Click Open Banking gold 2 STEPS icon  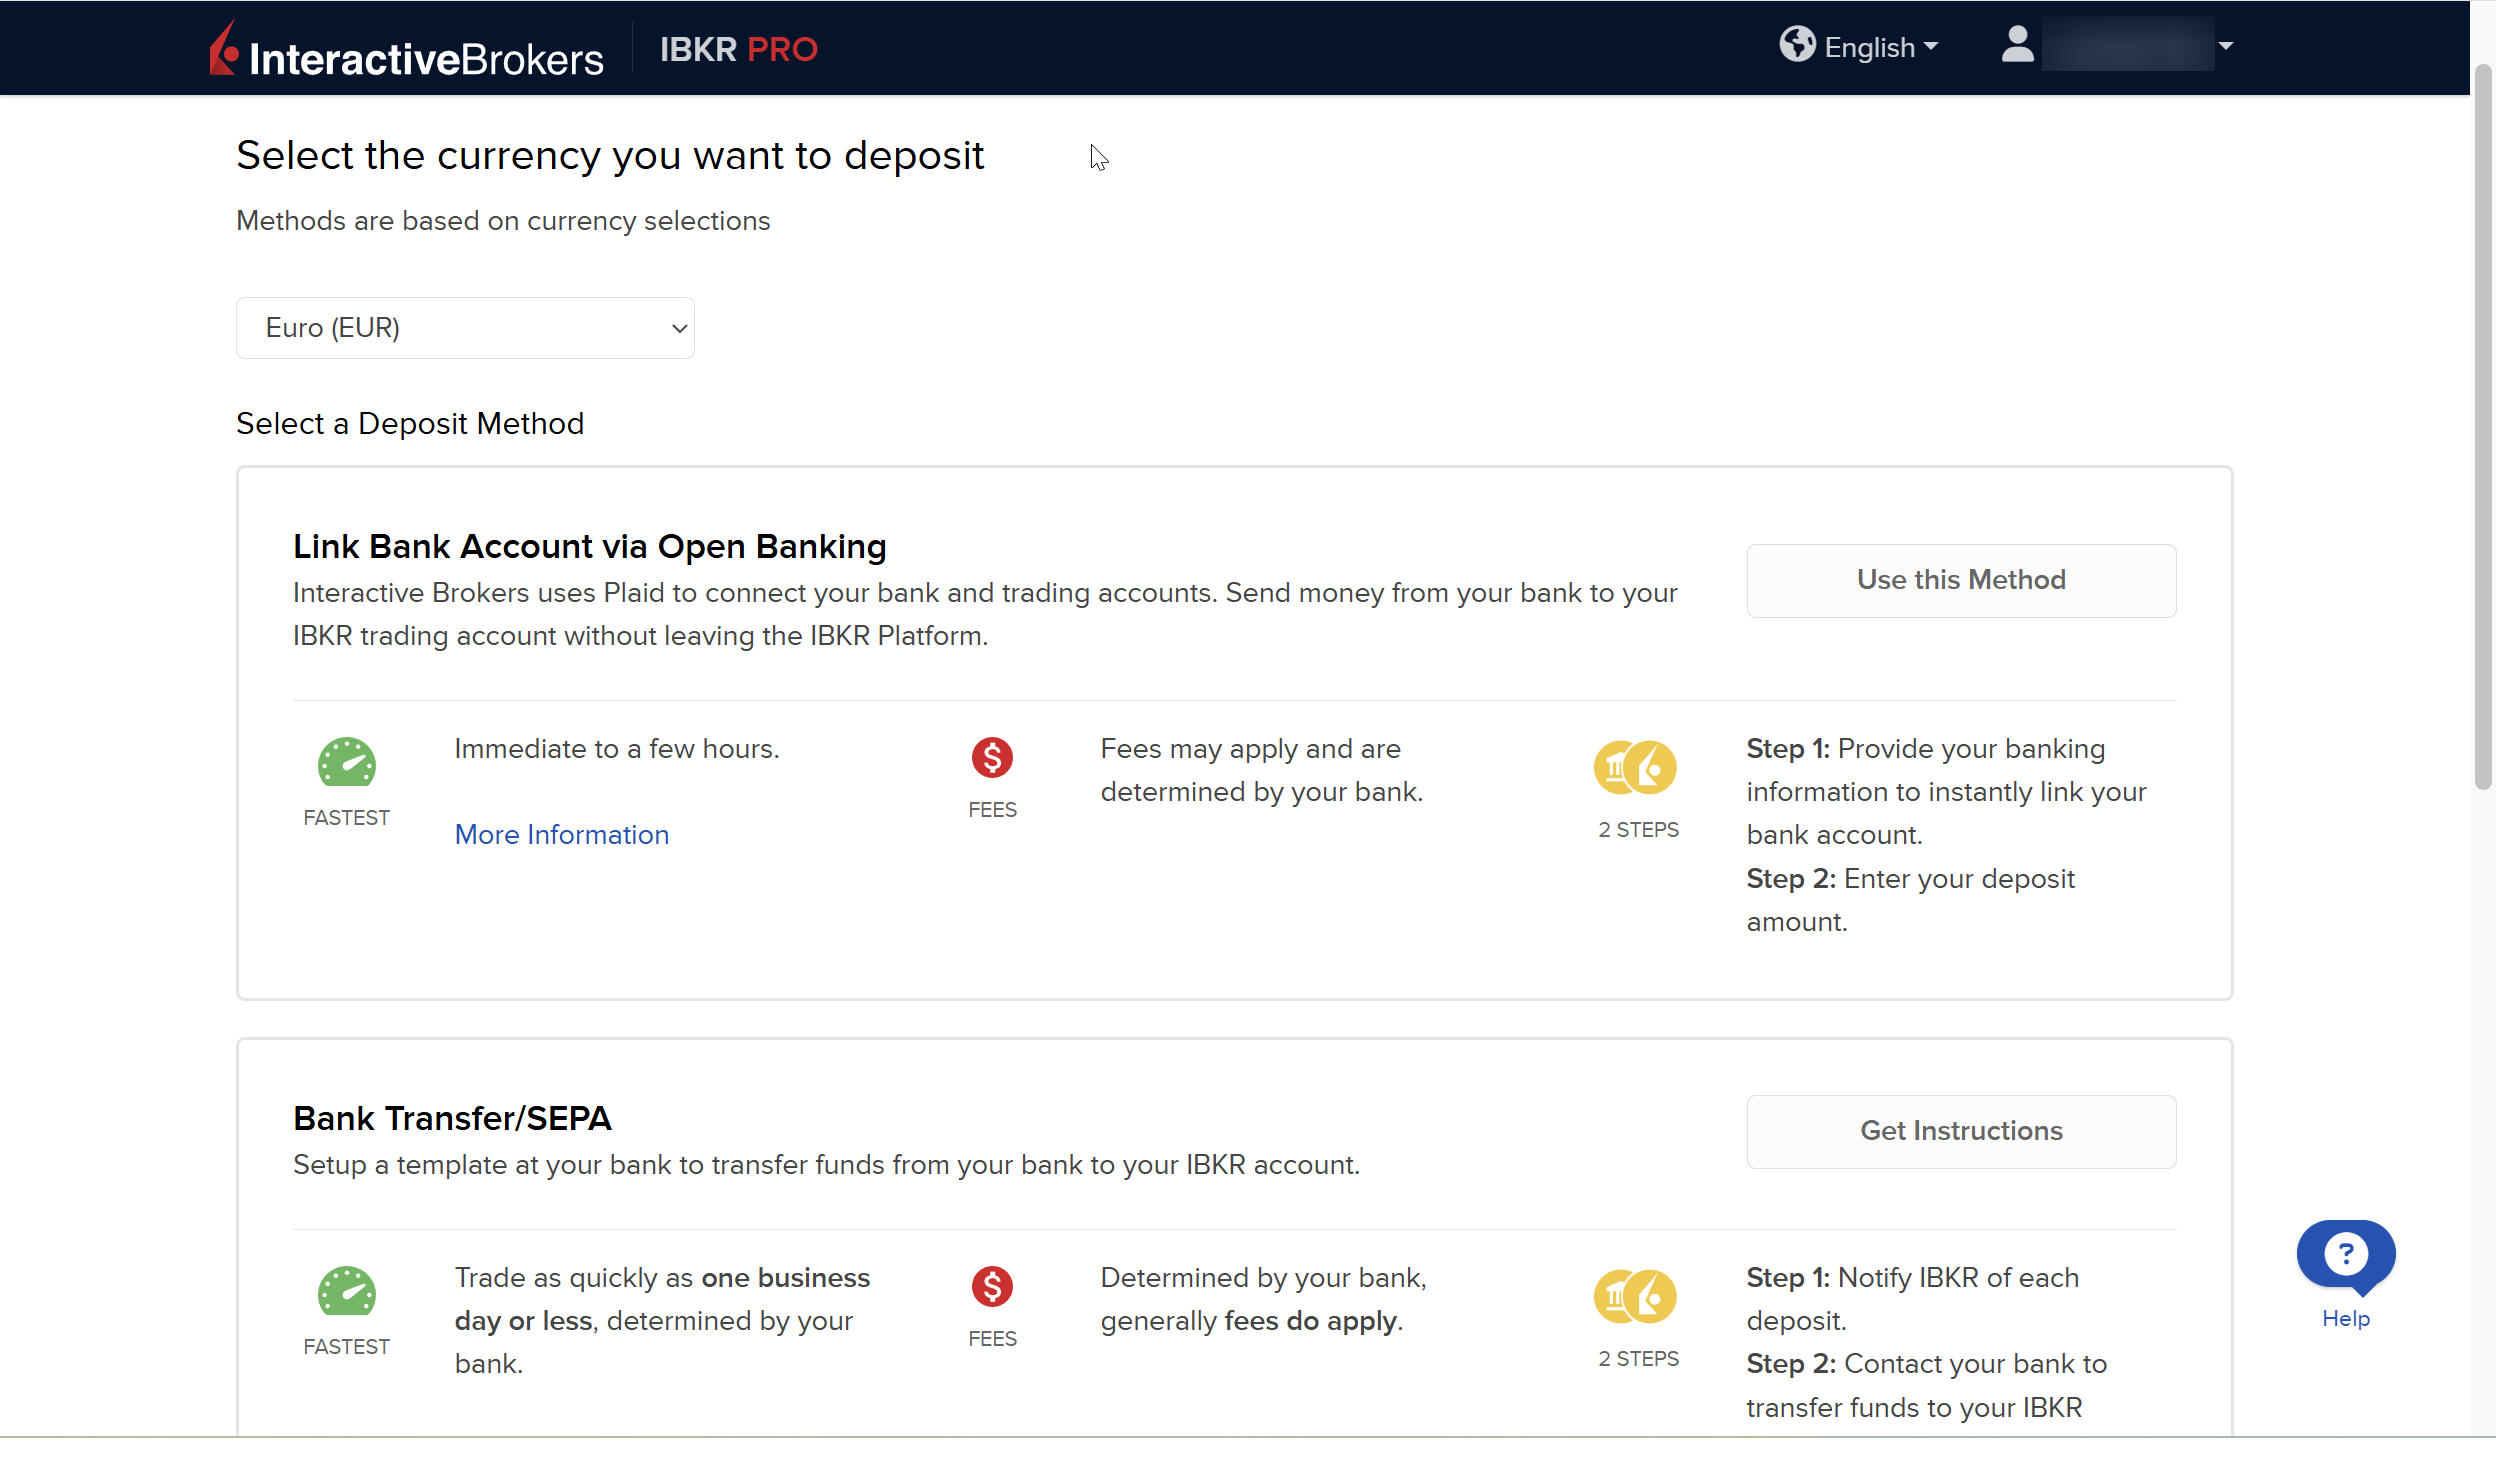[1635, 768]
